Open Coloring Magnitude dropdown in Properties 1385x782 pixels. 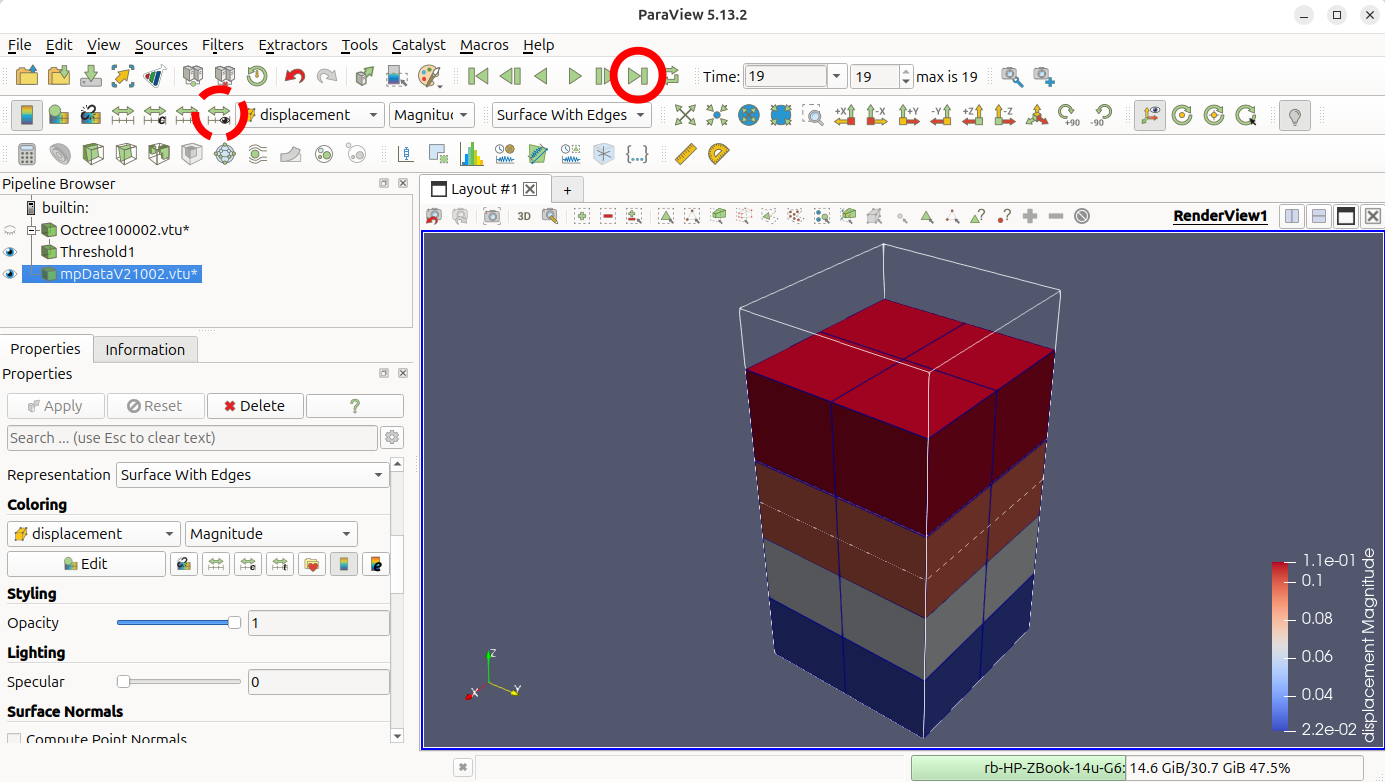click(271, 534)
